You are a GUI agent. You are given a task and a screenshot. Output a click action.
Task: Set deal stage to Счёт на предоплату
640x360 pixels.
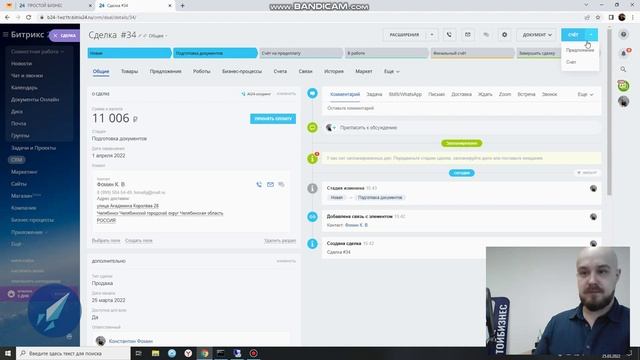tap(301, 53)
